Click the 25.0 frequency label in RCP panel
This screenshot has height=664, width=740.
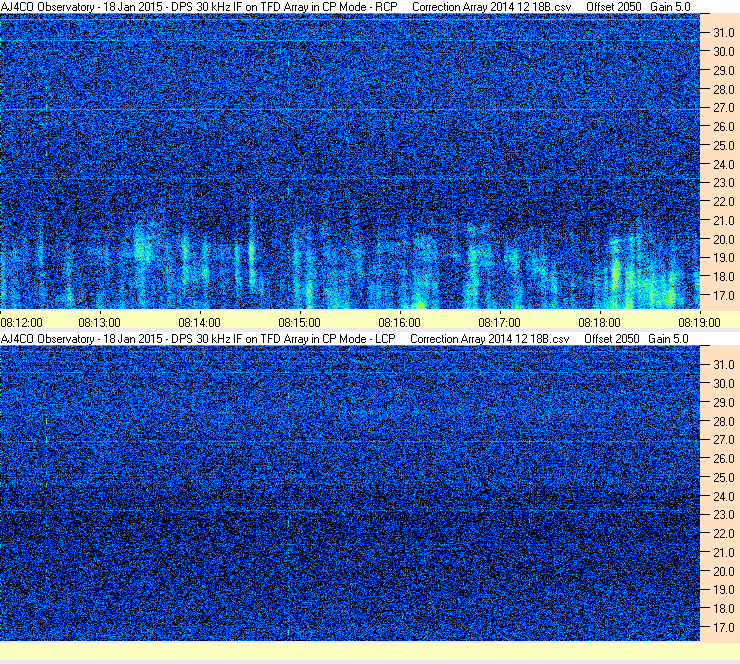[724, 145]
